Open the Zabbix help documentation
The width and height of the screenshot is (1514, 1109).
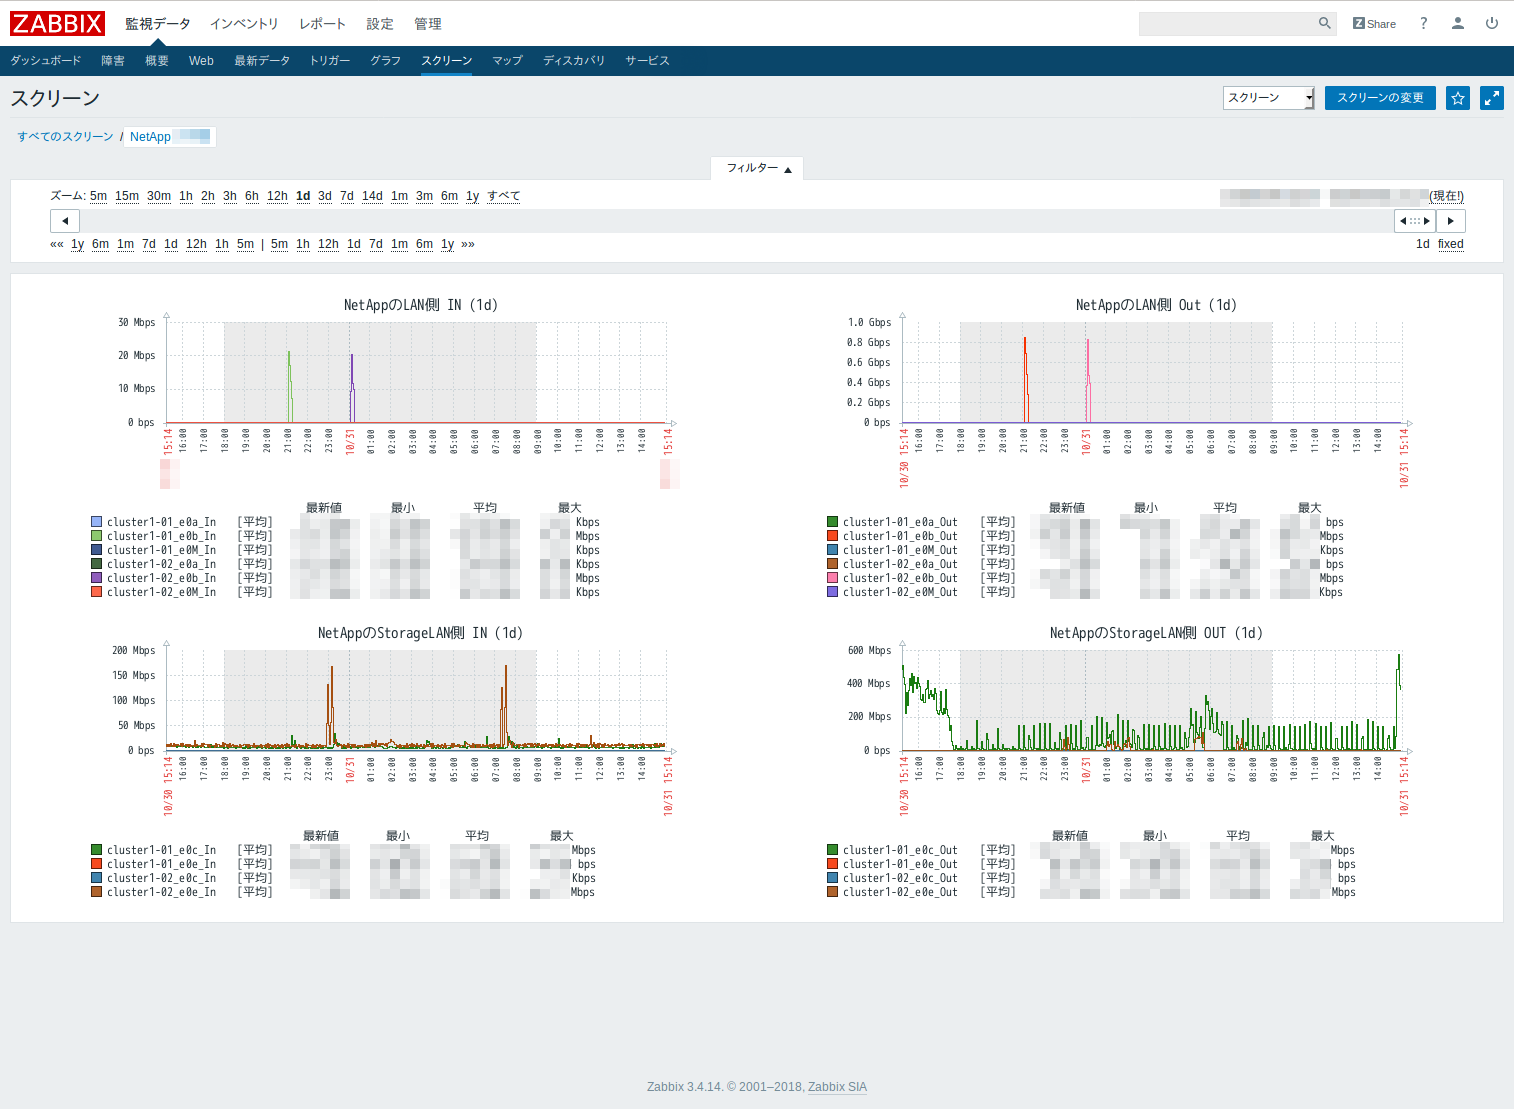(1423, 23)
